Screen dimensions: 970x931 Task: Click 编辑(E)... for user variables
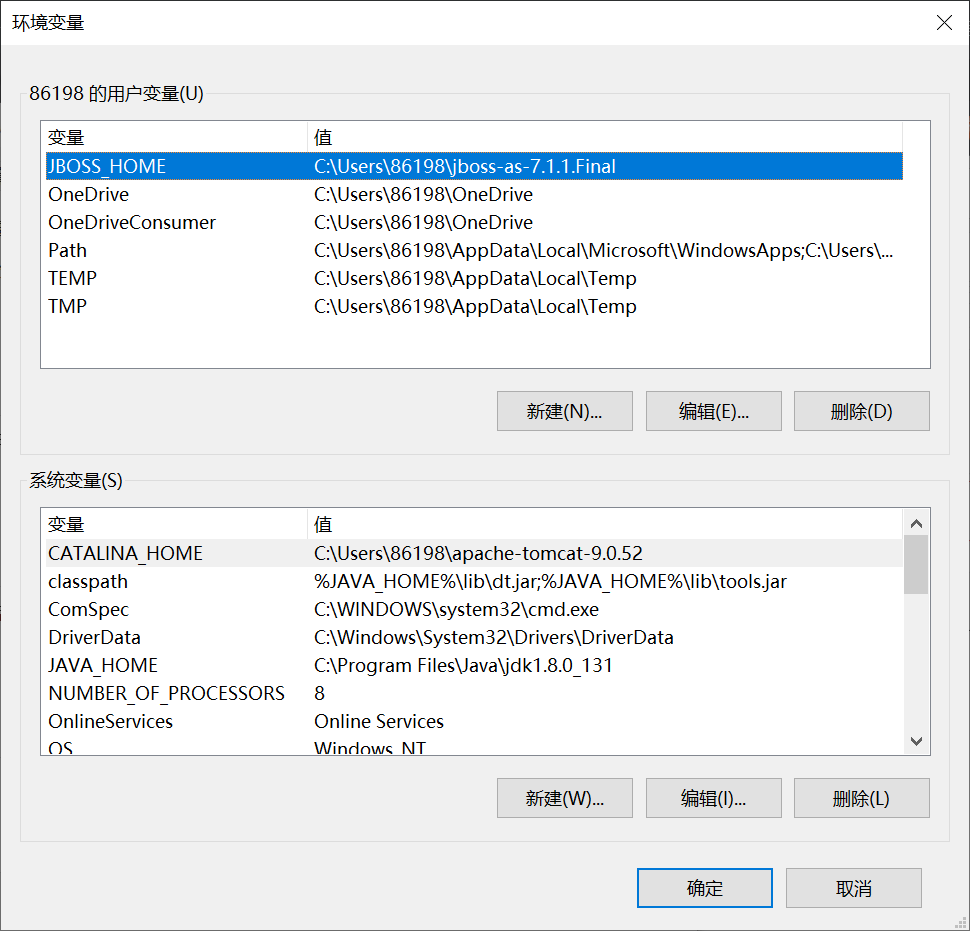[713, 411]
